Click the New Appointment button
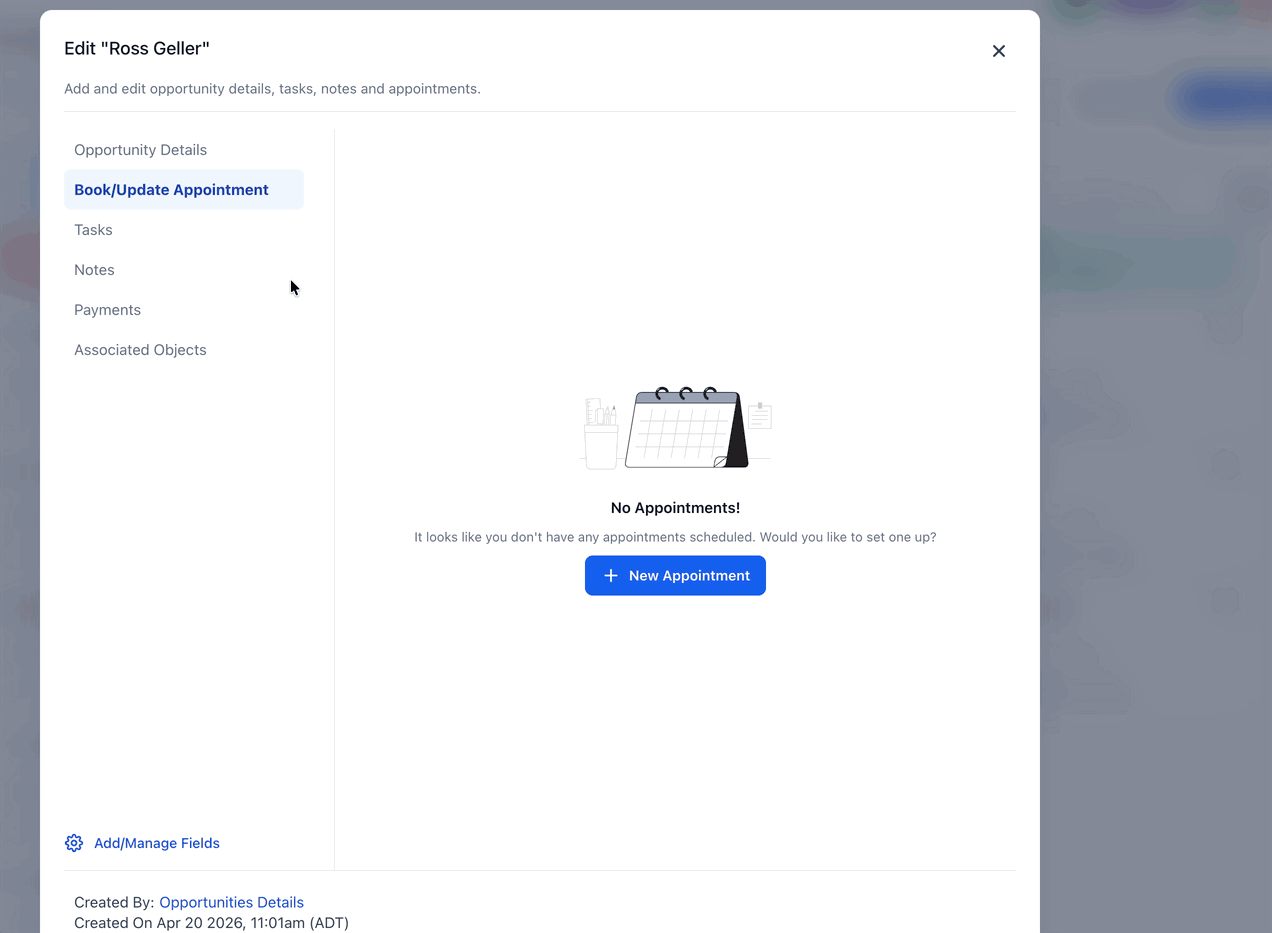 [675, 576]
